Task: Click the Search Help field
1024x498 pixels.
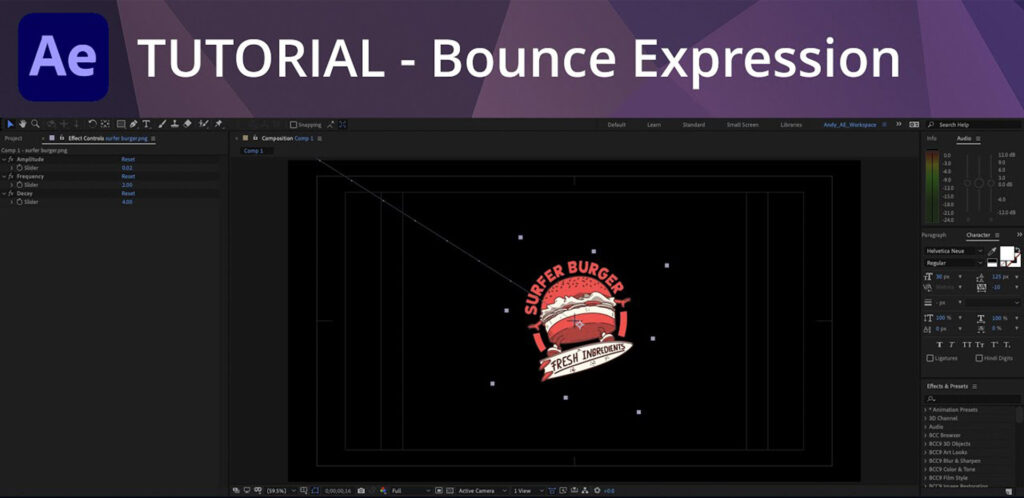Action: 976,125
